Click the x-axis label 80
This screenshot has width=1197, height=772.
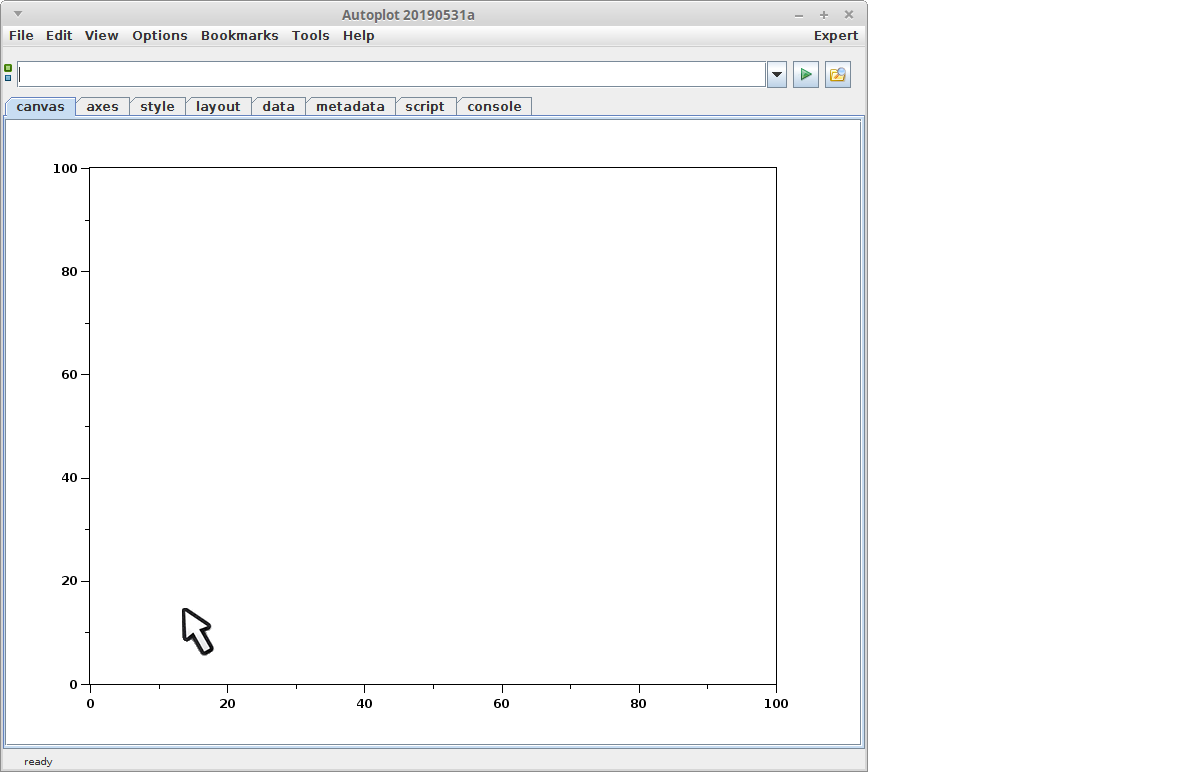click(x=638, y=704)
